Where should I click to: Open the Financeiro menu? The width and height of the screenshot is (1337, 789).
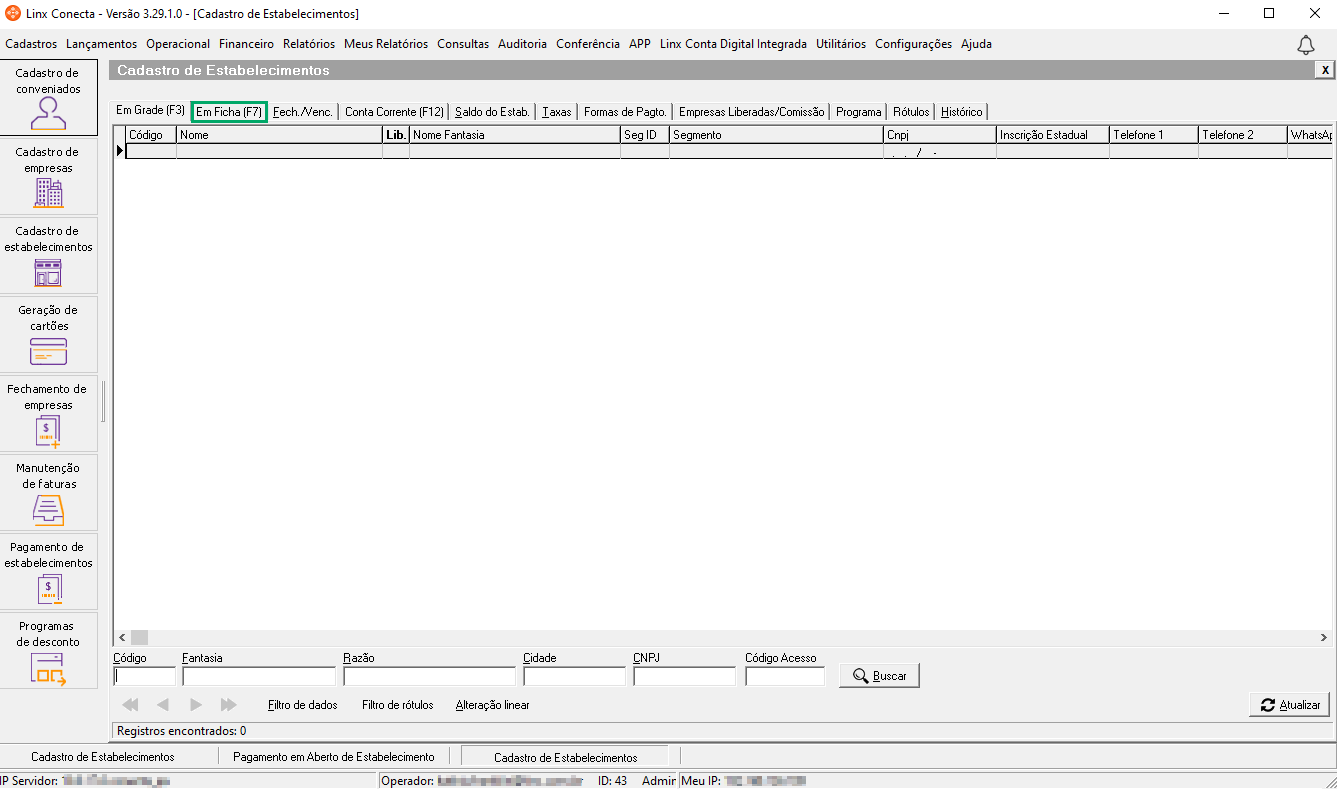coord(246,44)
